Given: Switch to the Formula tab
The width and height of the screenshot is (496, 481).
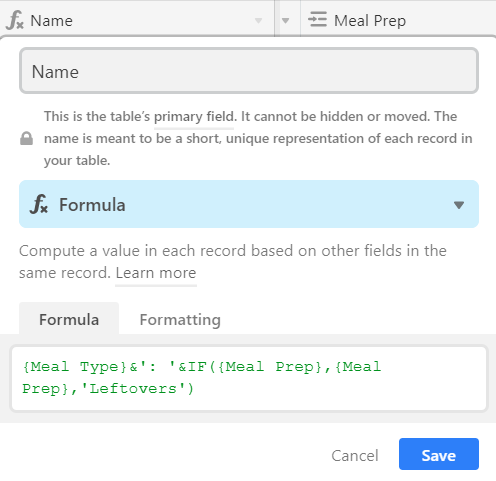Looking at the screenshot, I should pyautogui.click(x=69, y=319).
